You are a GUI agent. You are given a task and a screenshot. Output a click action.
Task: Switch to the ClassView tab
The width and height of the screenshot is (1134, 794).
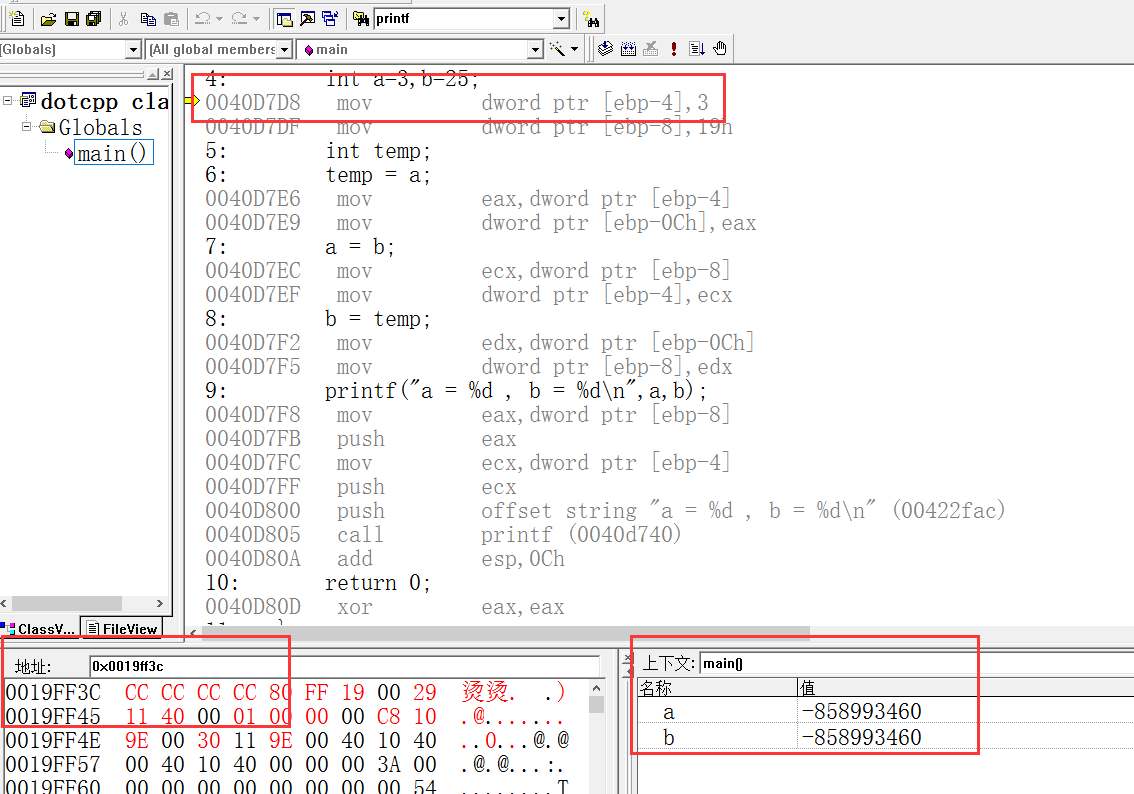coord(39,629)
